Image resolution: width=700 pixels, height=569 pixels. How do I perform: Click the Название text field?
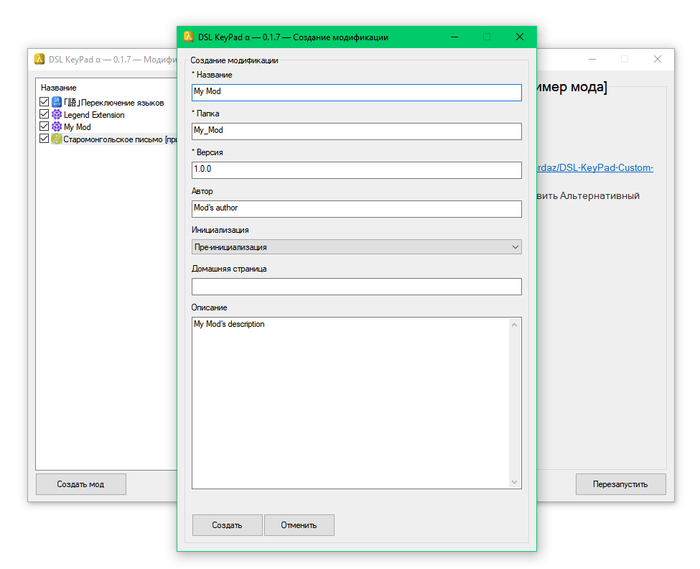pyautogui.click(x=356, y=93)
